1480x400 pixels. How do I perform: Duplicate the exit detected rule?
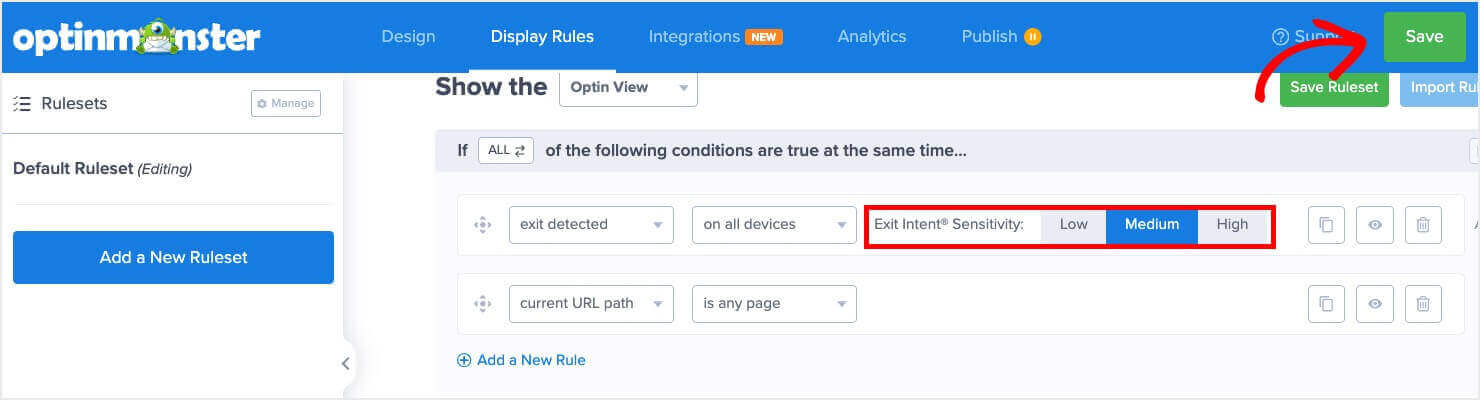1326,225
